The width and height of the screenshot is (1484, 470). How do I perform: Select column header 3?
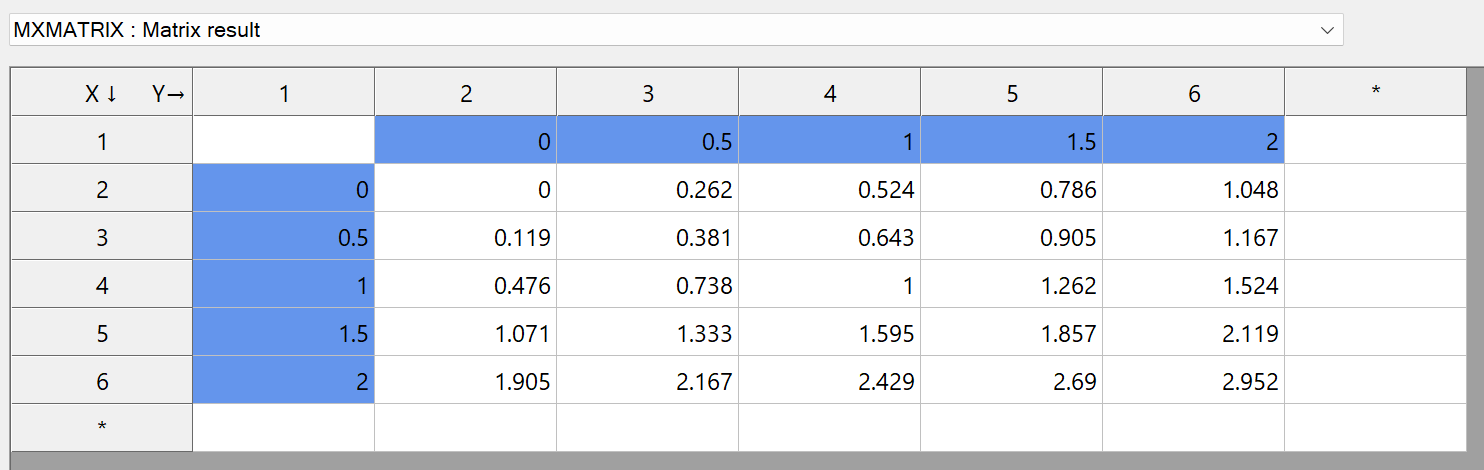[648, 93]
